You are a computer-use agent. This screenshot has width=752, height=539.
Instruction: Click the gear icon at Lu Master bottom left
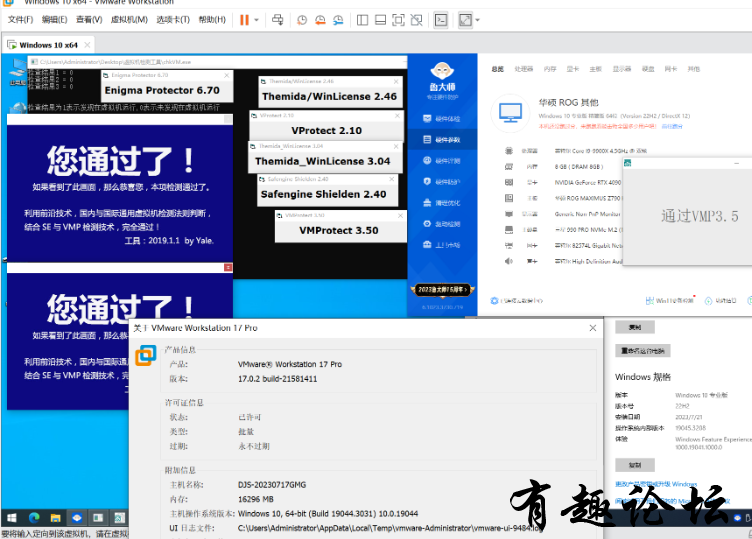(x=494, y=301)
